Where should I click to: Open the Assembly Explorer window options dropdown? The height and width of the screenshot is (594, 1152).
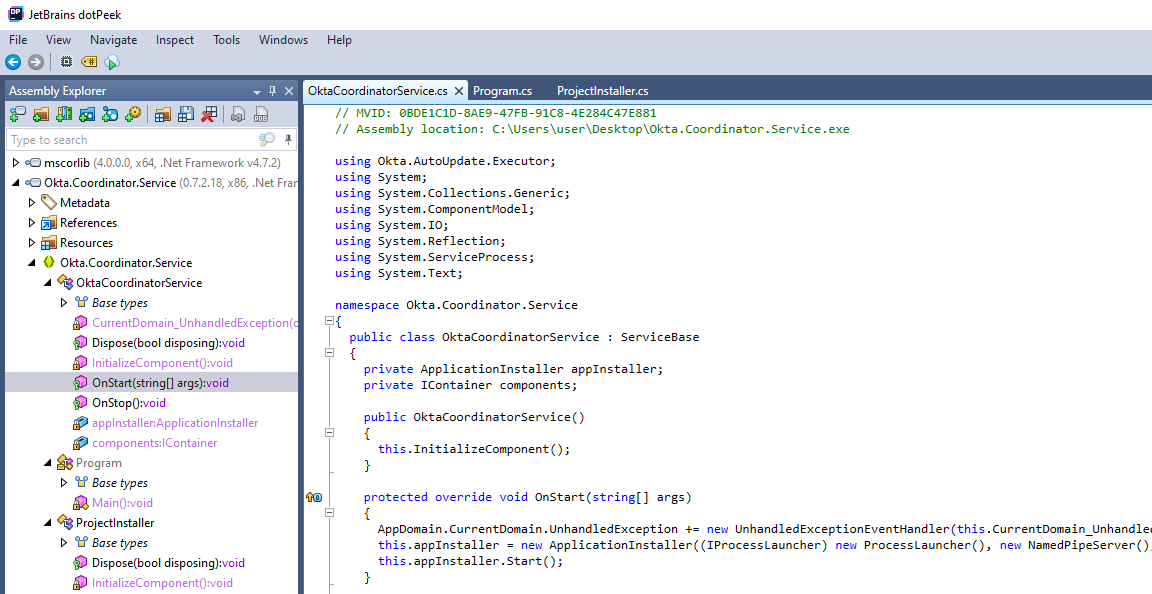click(257, 92)
